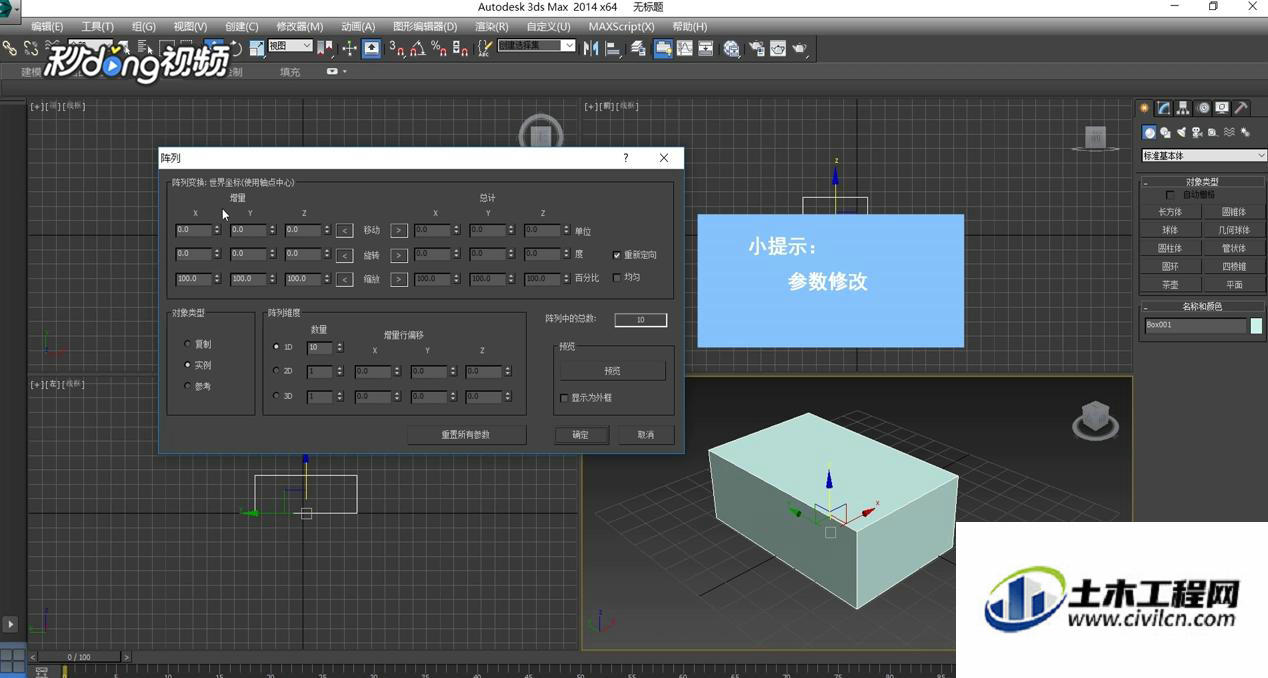Open the Curve Editor icon
Image resolution: width=1268 pixels, height=678 pixels.
(685, 48)
